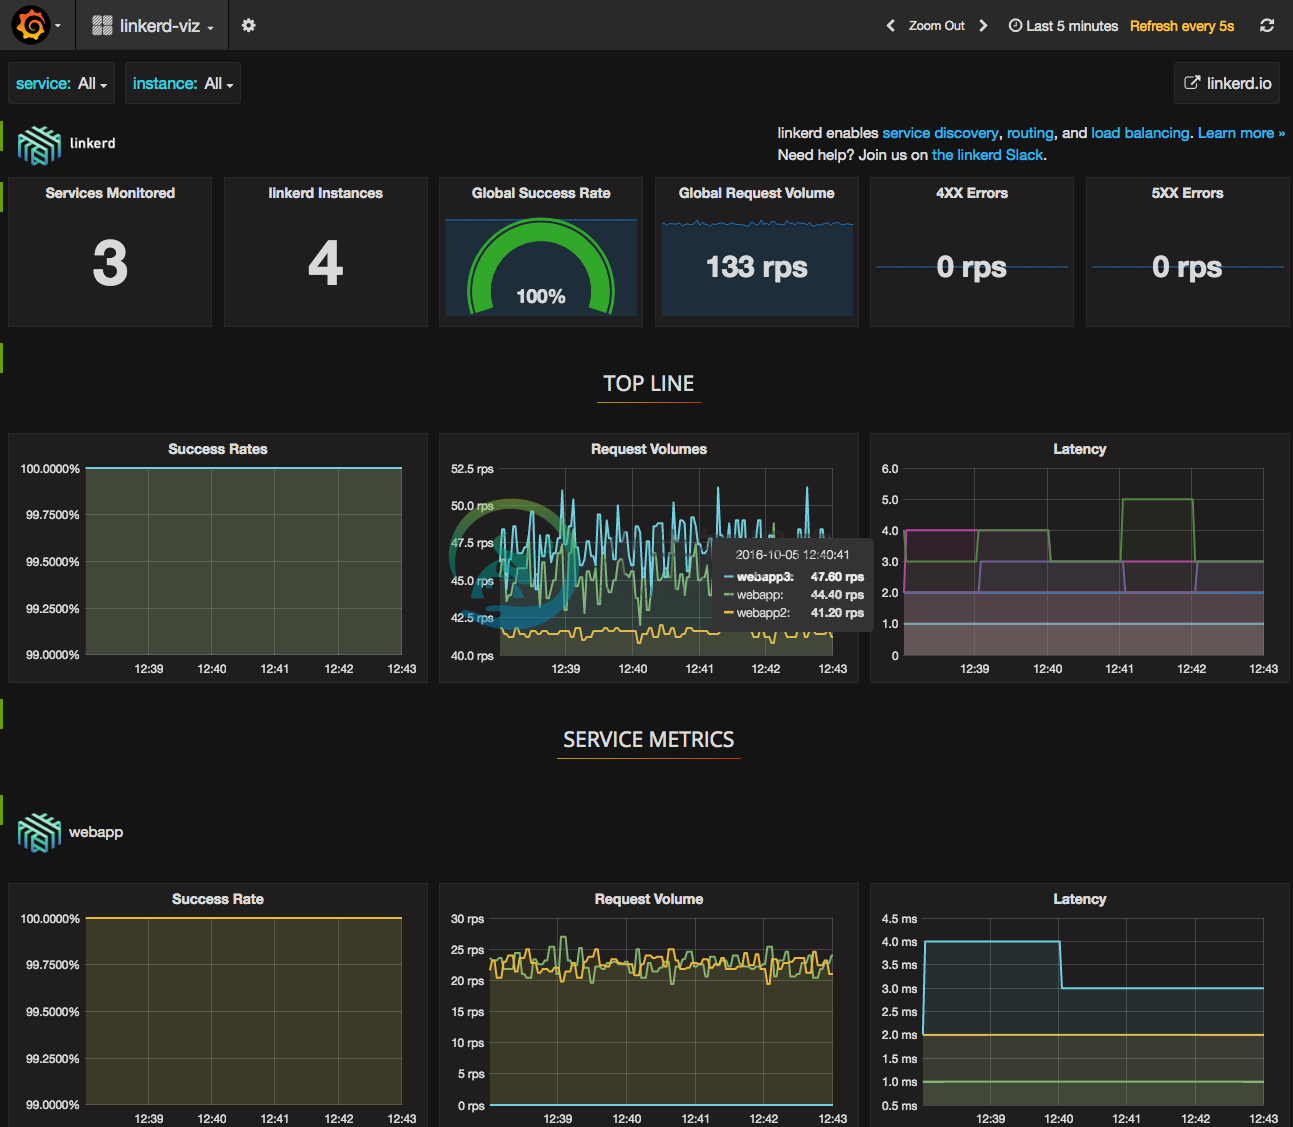The height and width of the screenshot is (1127, 1293).
Task: Click the 133 rps value
Action: point(757,267)
